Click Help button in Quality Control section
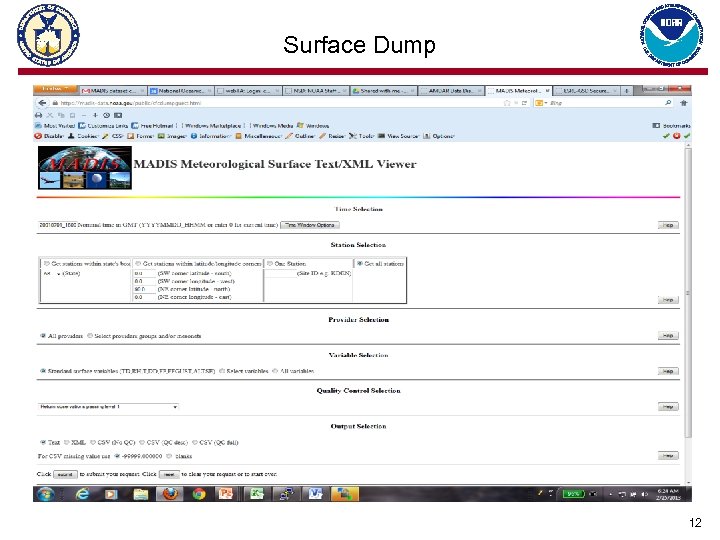This screenshot has width=720, height=540. [668, 407]
